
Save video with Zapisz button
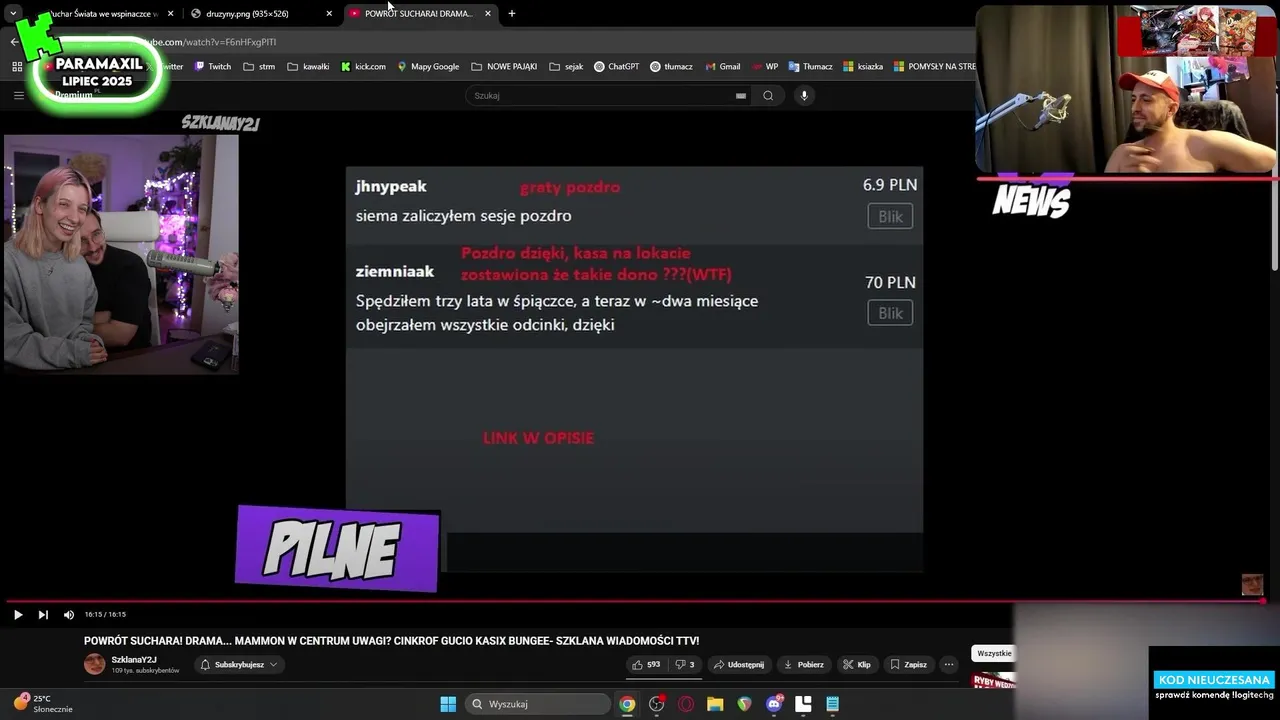pyautogui.click(x=908, y=665)
